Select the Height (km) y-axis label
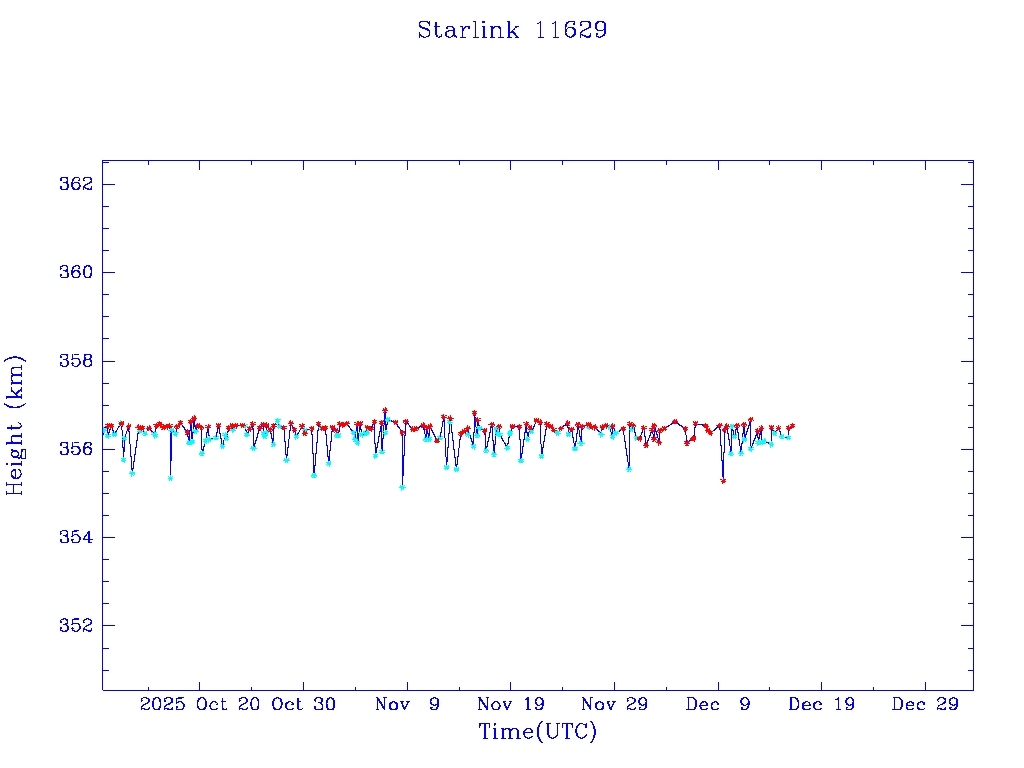Screen dimensions: 1024x768 click(x=16, y=425)
